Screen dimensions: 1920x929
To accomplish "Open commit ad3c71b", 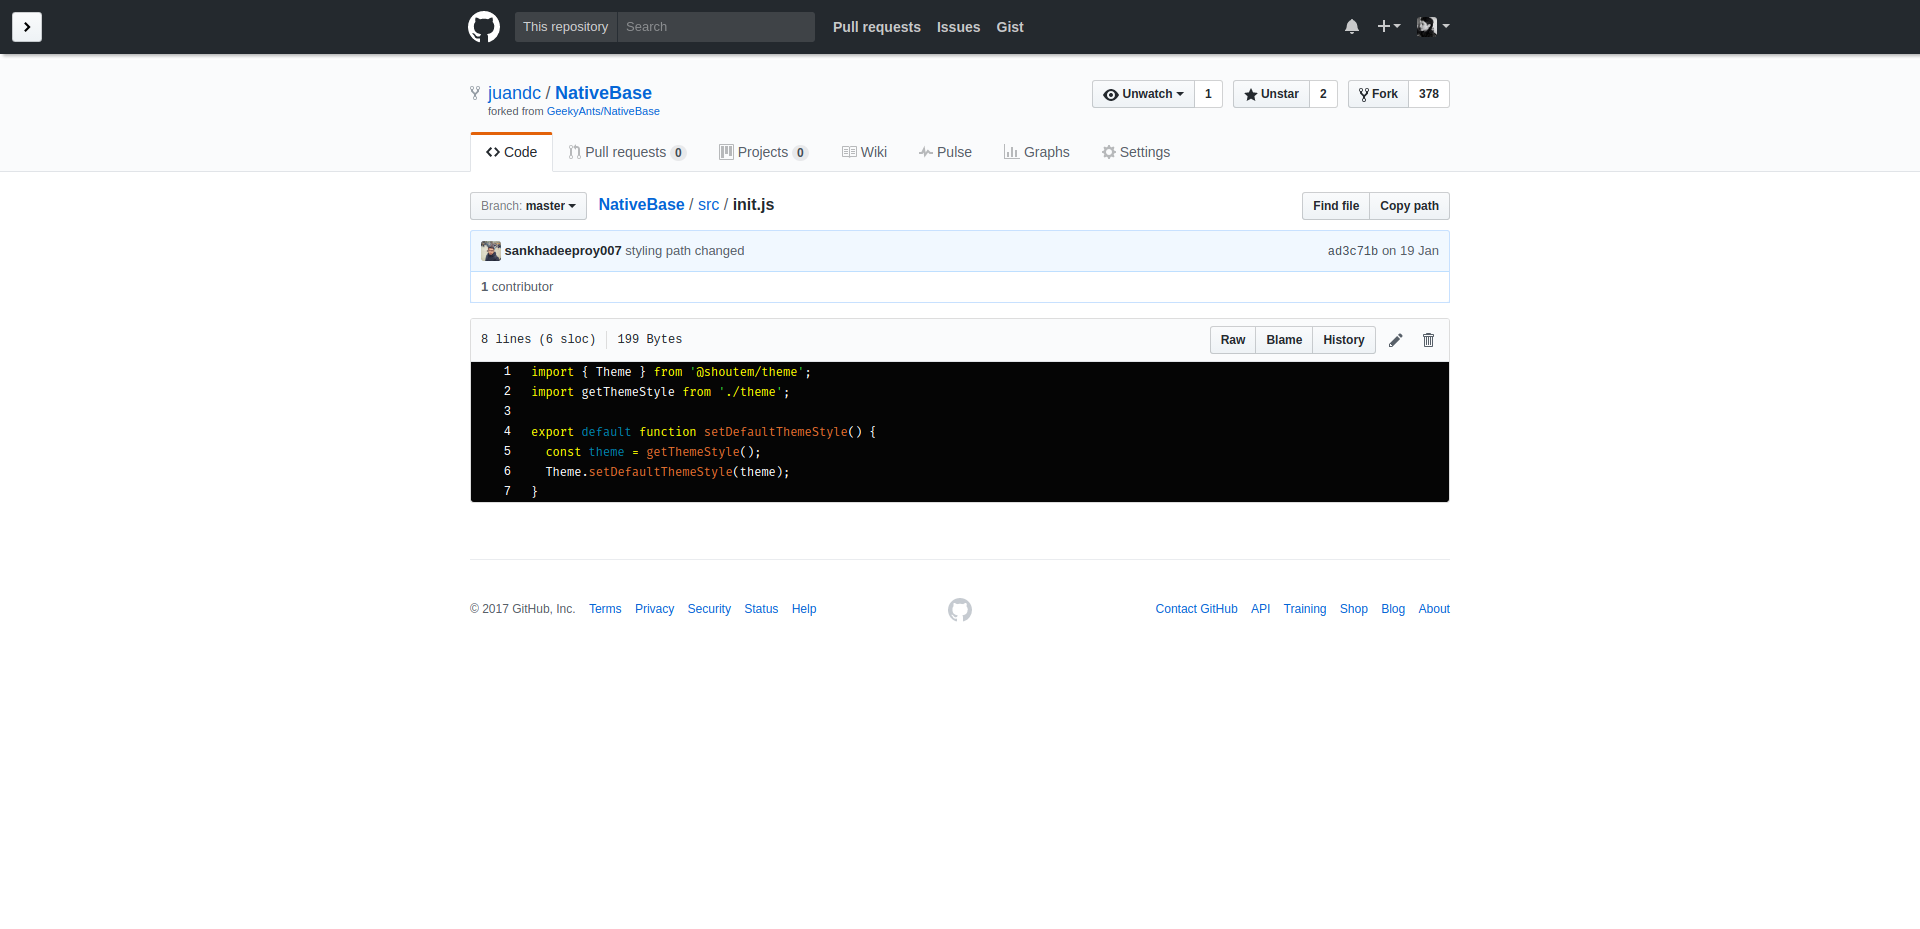I will (x=1352, y=251).
